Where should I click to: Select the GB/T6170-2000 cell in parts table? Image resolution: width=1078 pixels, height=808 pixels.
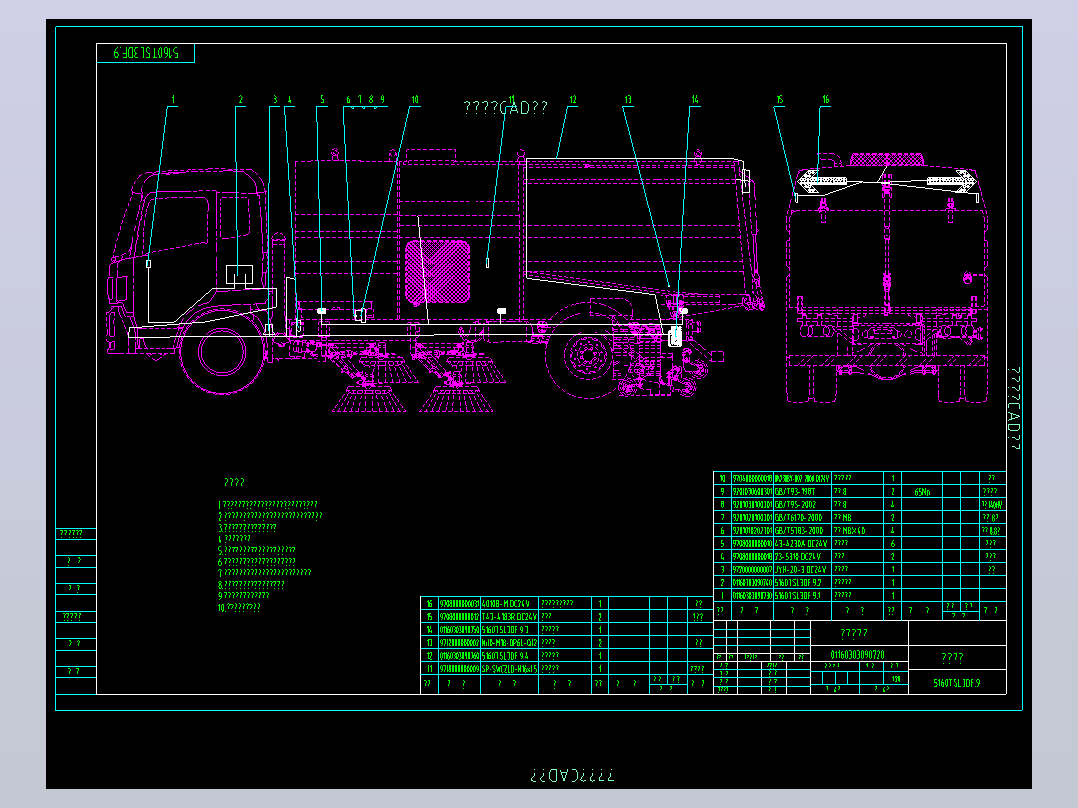click(802, 518)
